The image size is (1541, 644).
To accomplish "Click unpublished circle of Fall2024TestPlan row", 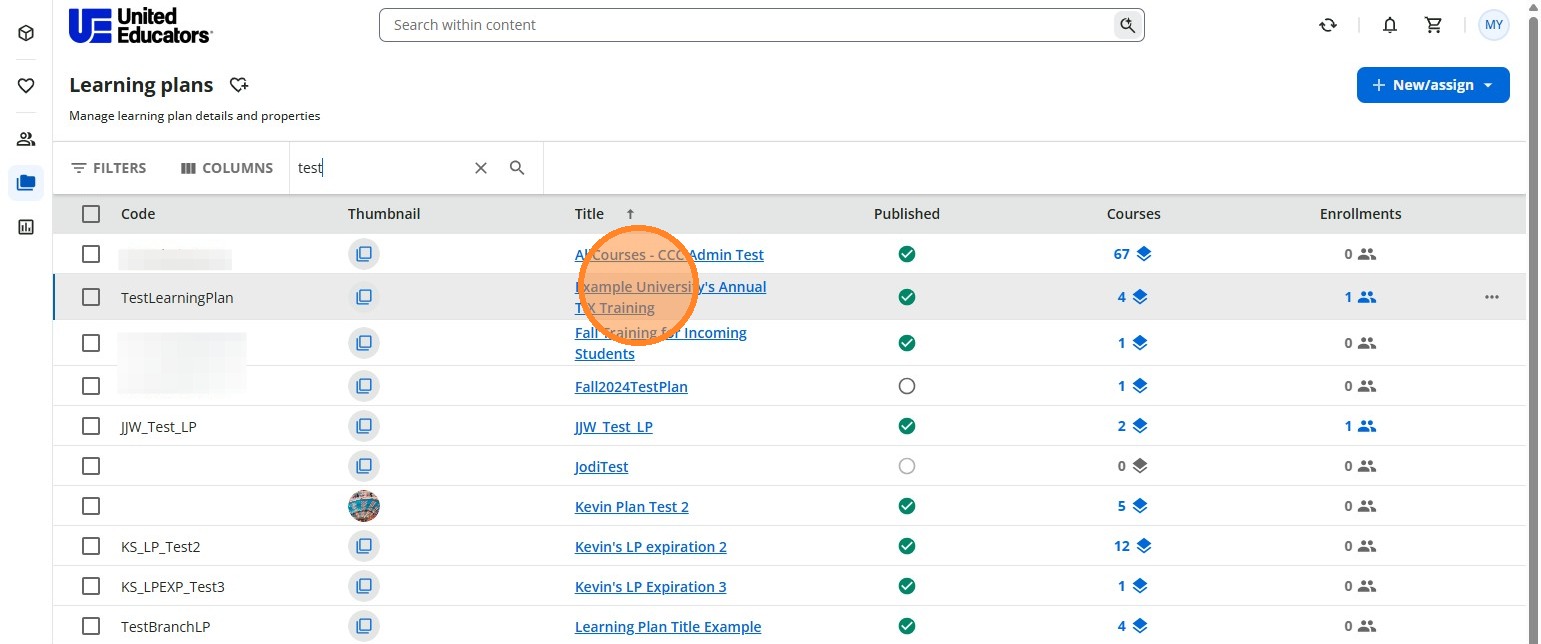I will point(907,386).
